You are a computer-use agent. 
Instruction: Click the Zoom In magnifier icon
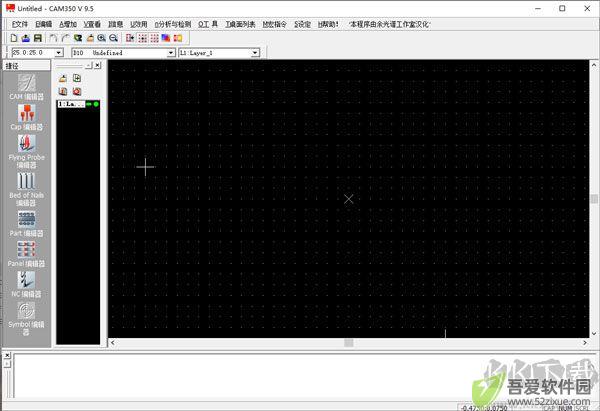click(101, 38)
